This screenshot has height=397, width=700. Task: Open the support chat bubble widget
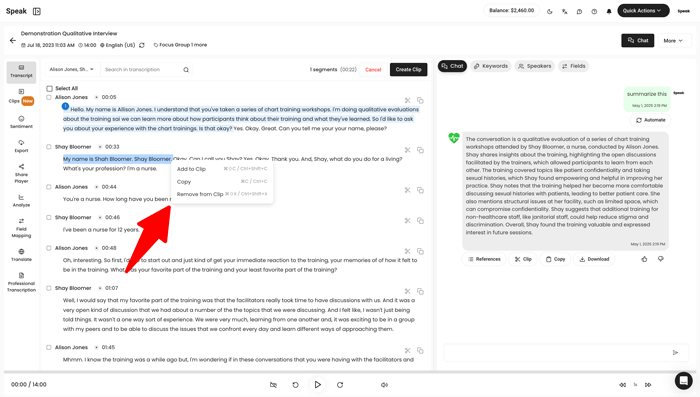683,380
